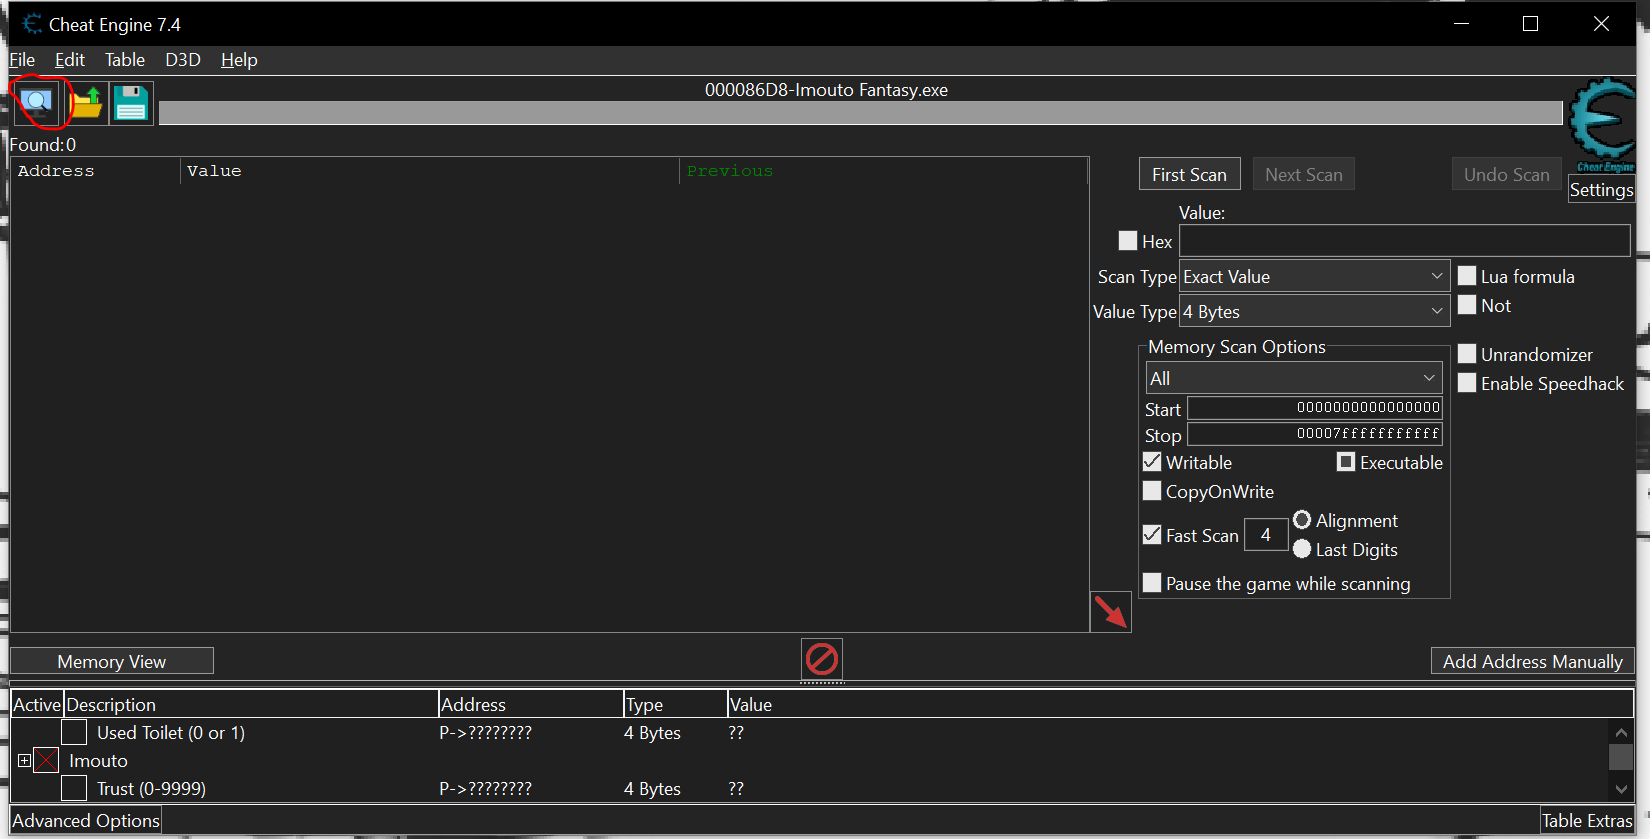Open the Value Type dropdown
Image resolution: width=1650 pixels, height=839 pixels.
point(1313,312)
